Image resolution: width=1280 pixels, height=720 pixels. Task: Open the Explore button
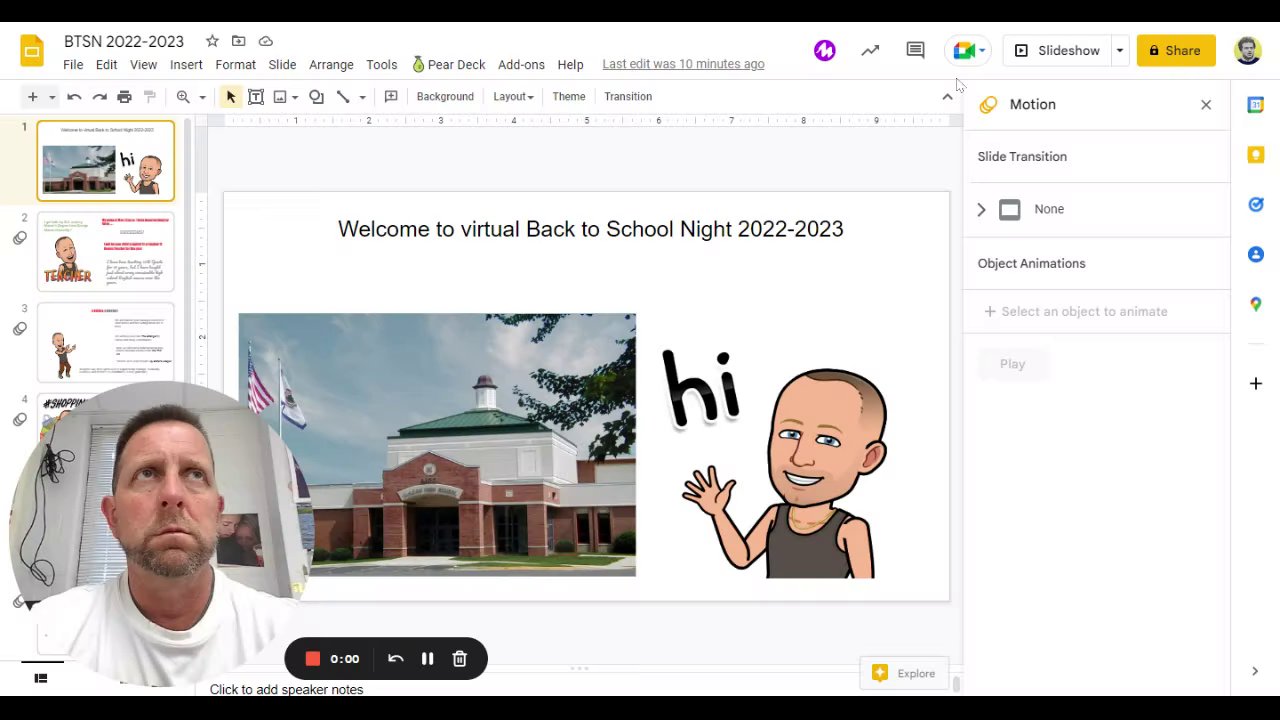(x=904, y=673)
